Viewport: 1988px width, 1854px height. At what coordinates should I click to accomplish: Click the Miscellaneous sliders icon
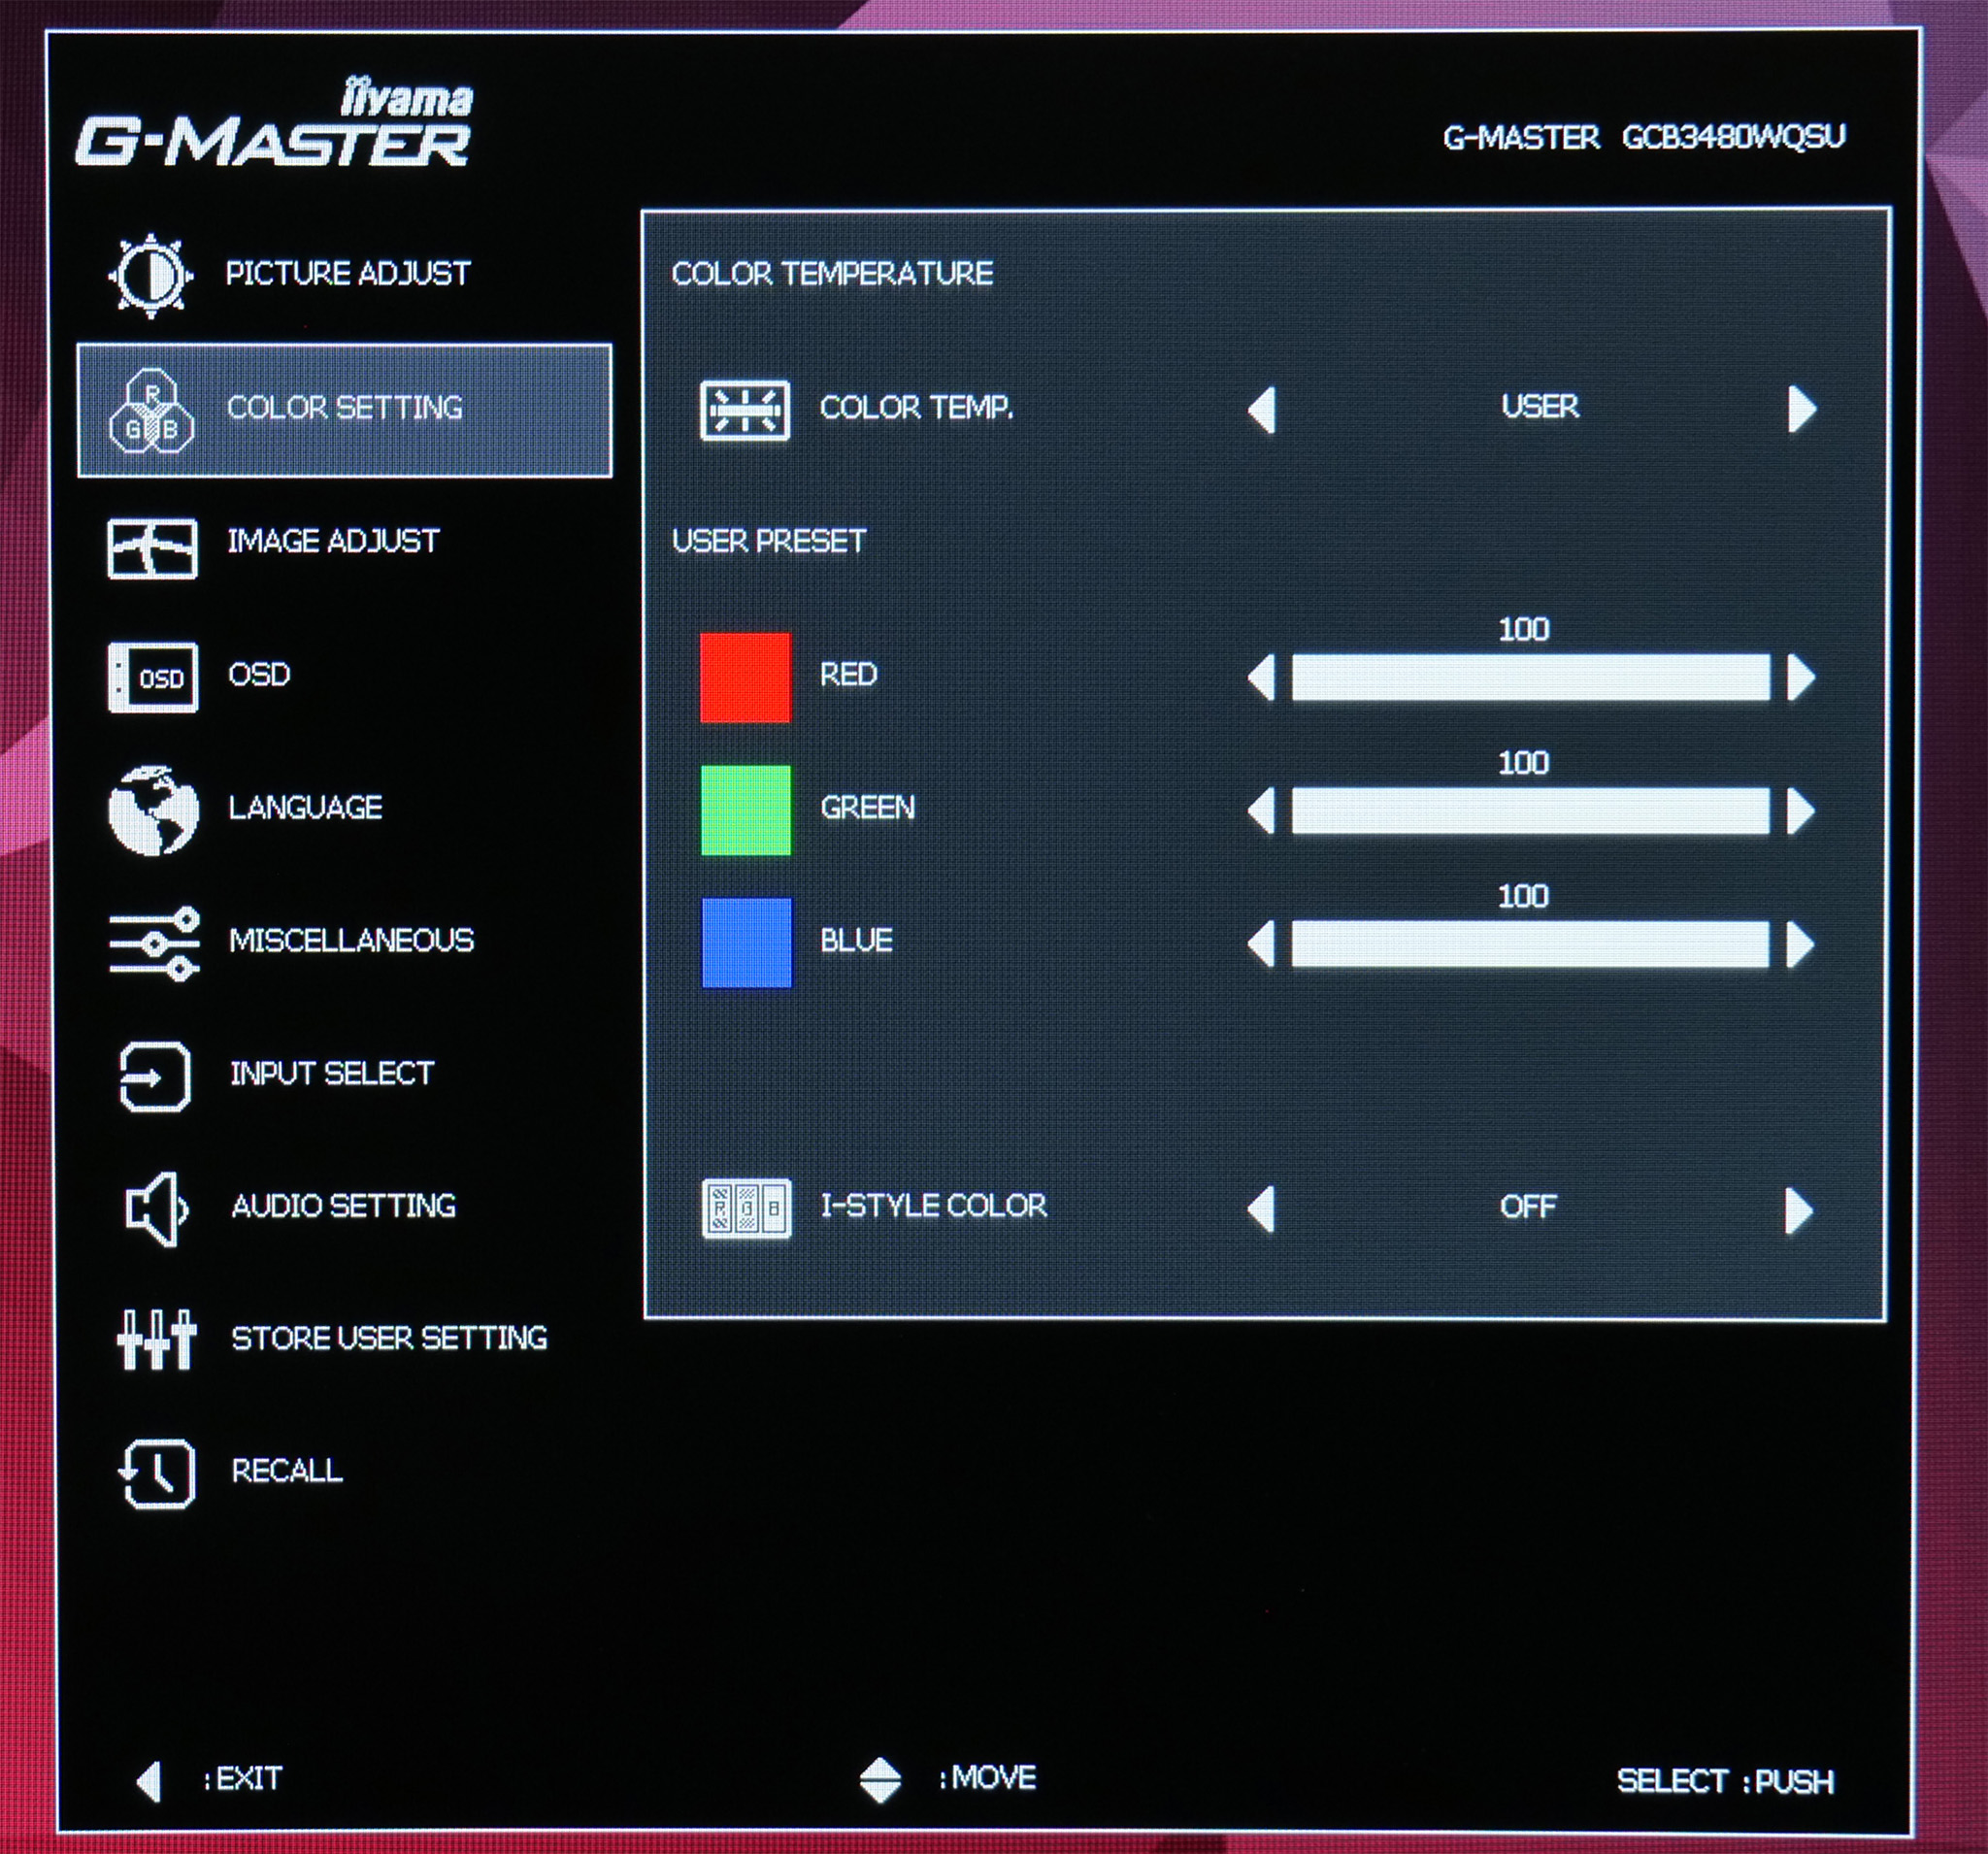154,943
